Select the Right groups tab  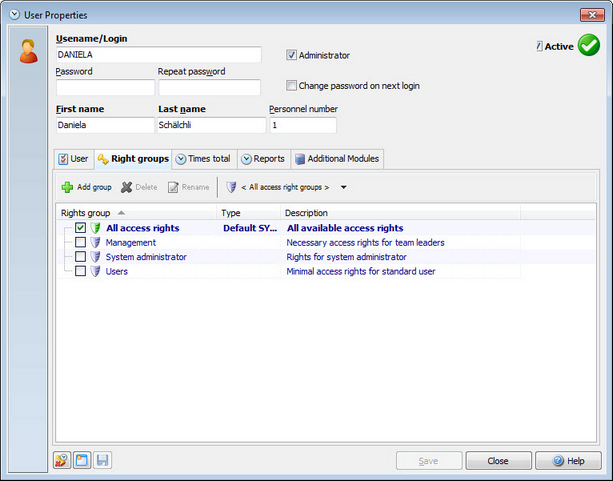(x=133, y=159)
